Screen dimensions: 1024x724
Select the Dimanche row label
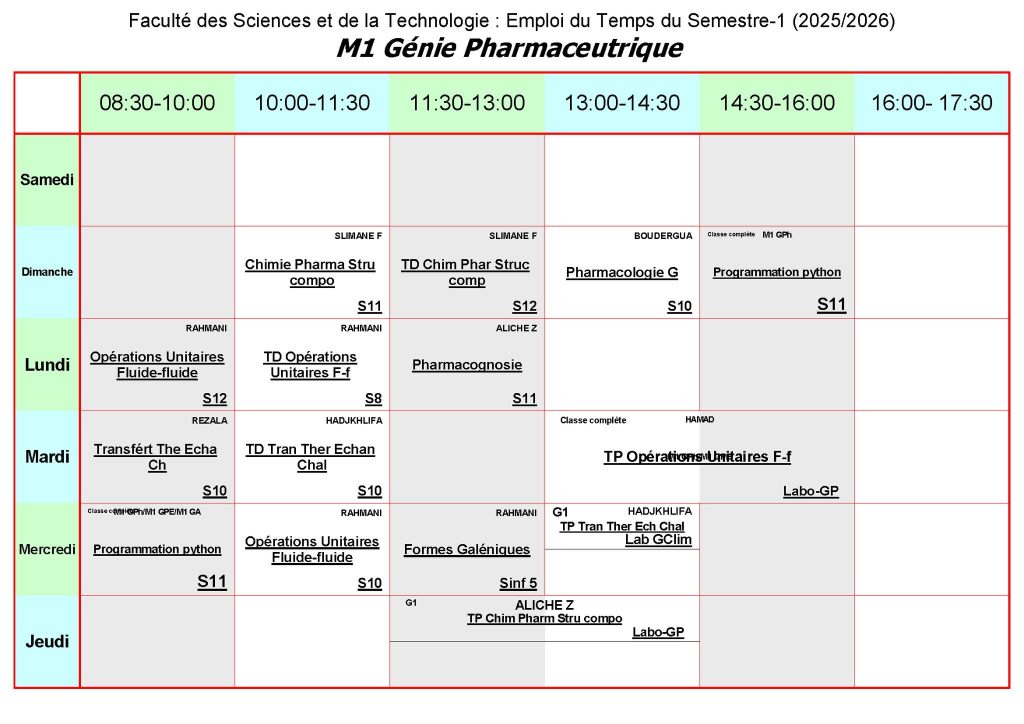pyautogui.click(x=47, y=272)
